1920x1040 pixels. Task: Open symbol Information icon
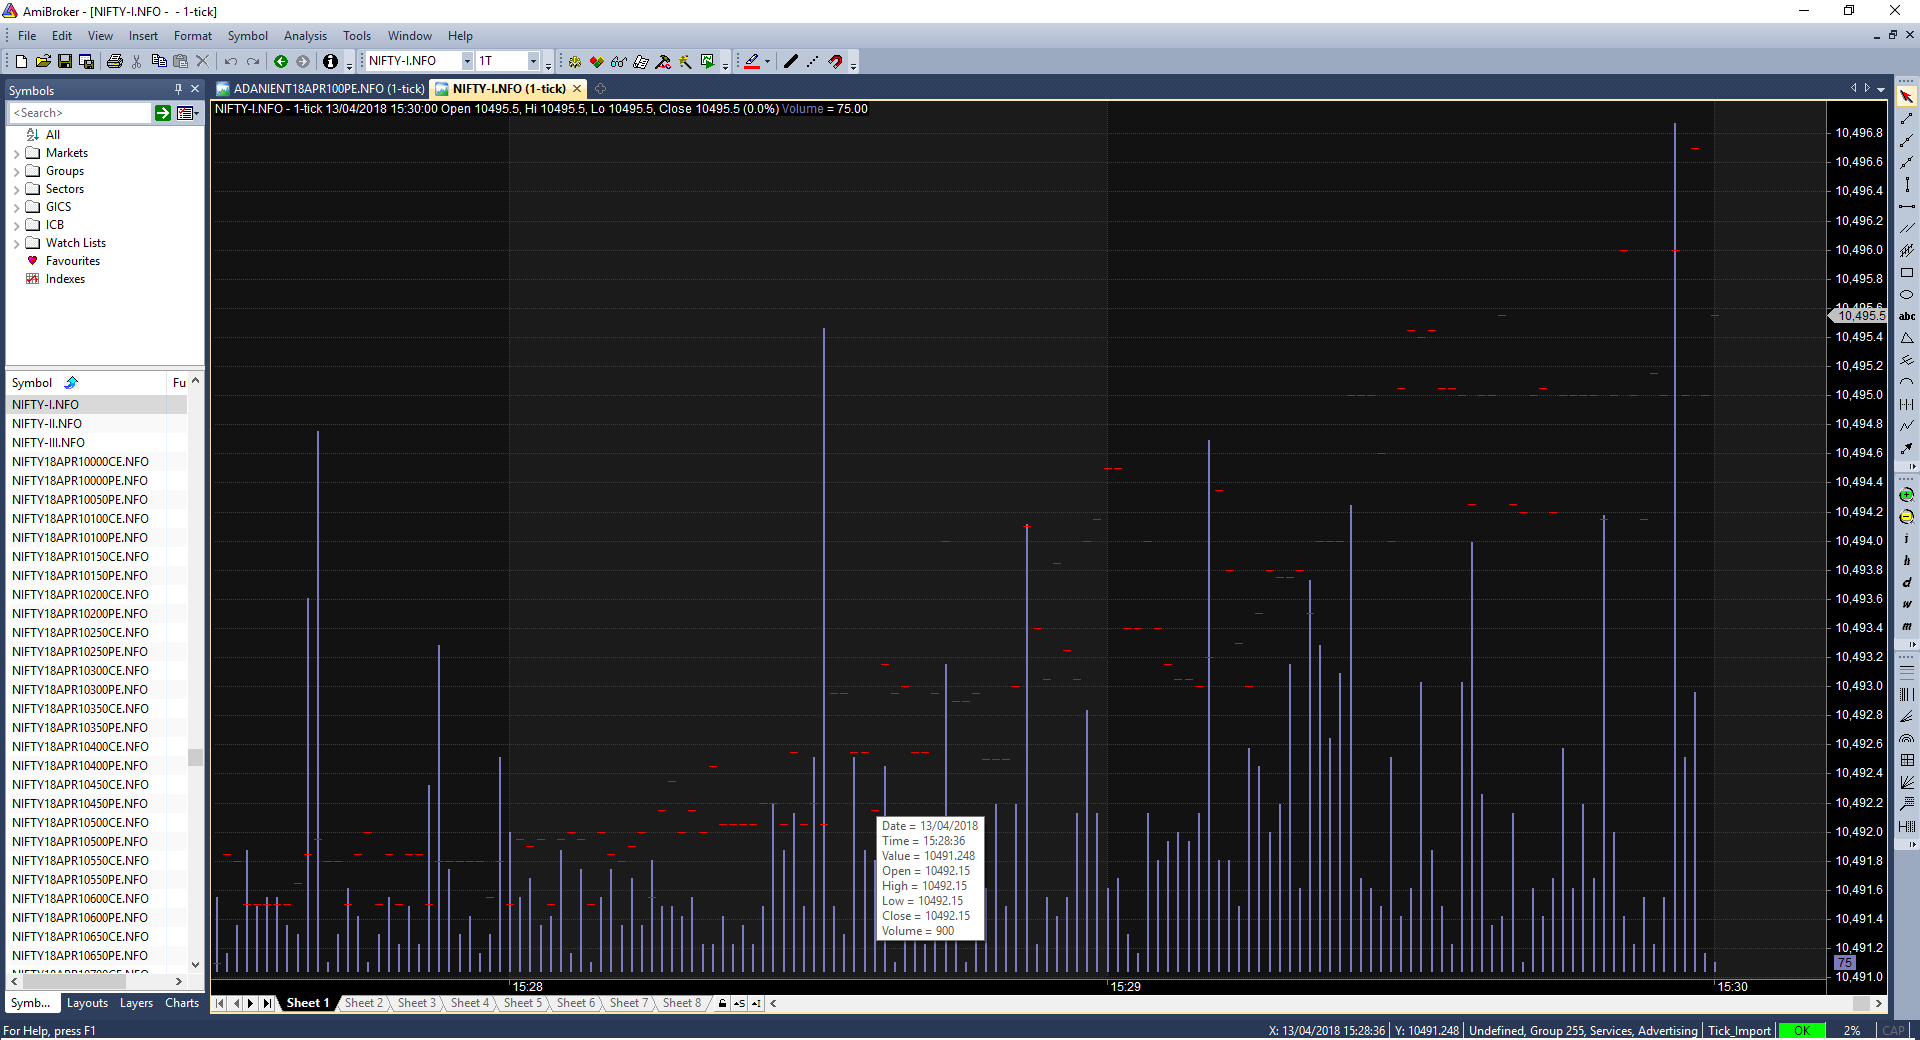330,62
